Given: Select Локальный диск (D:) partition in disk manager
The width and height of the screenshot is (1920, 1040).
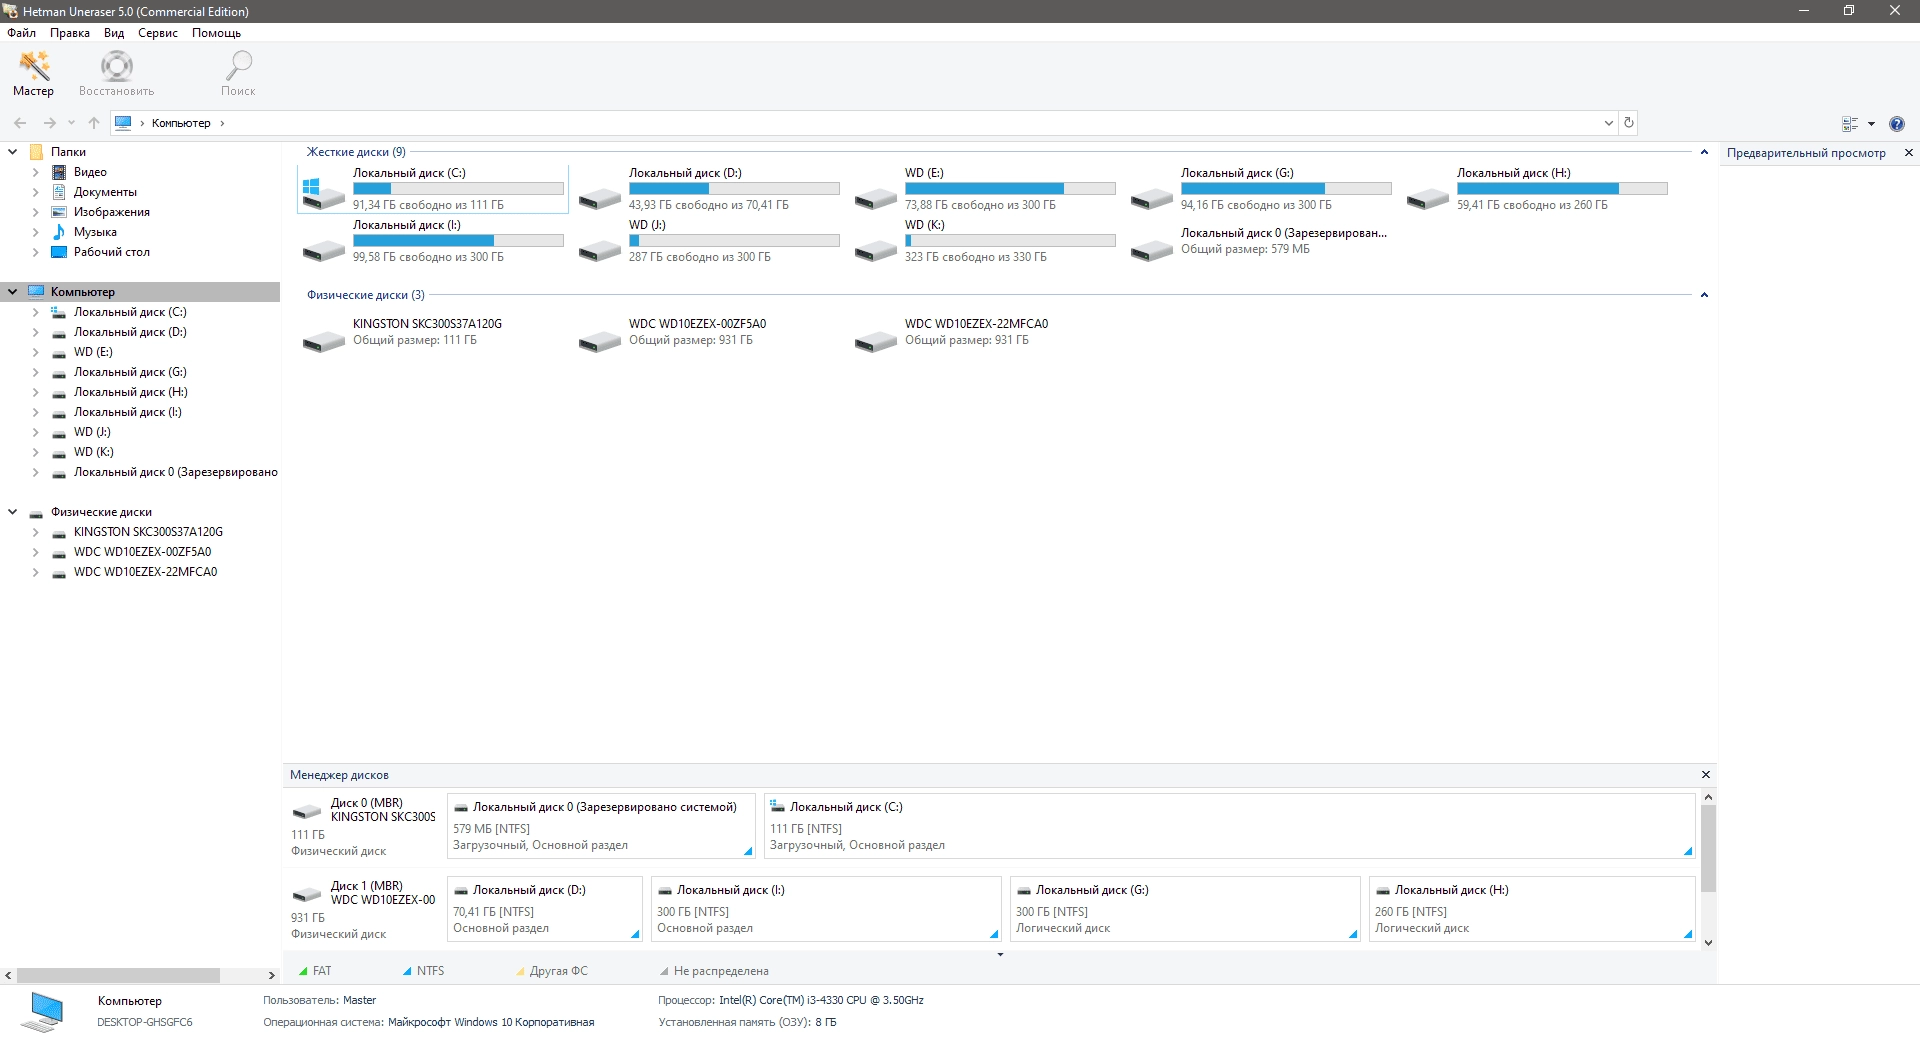Looking at the screenshot, I should 545,909.
